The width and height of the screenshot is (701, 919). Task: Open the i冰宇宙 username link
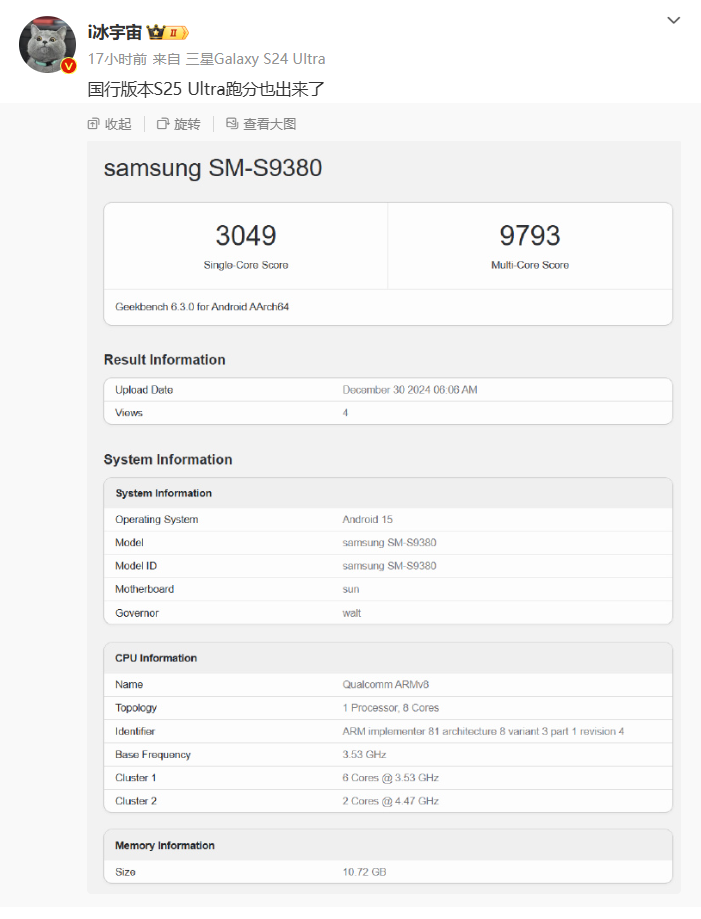tap(115, 32)
